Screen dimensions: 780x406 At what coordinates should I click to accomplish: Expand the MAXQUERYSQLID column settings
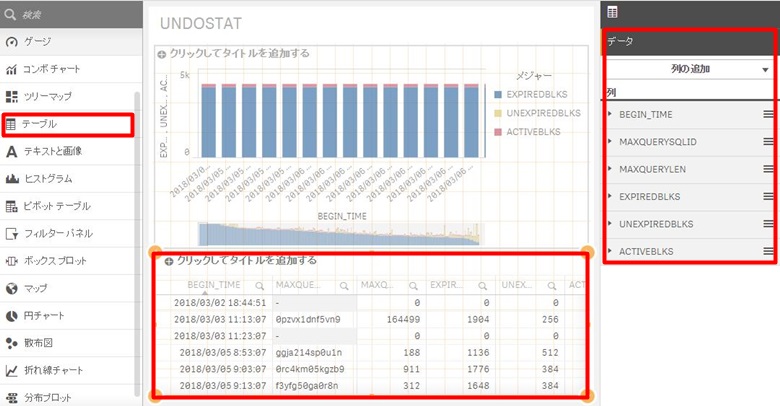tap(611, 142)
